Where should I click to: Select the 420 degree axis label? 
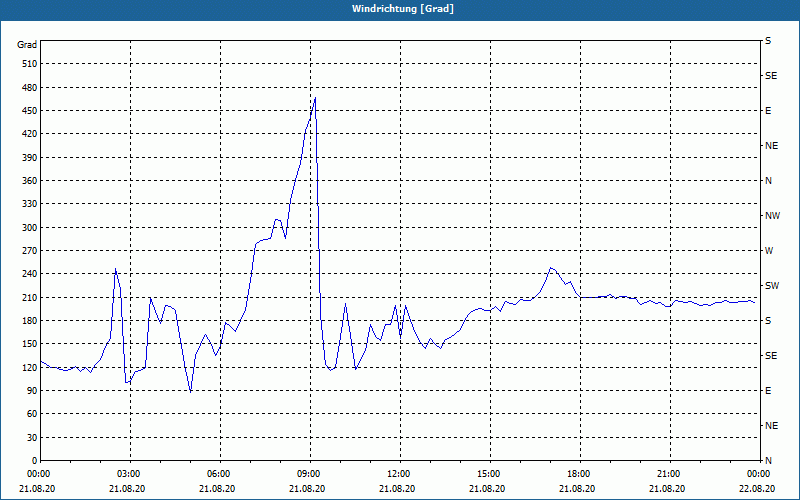coord(30,134)
